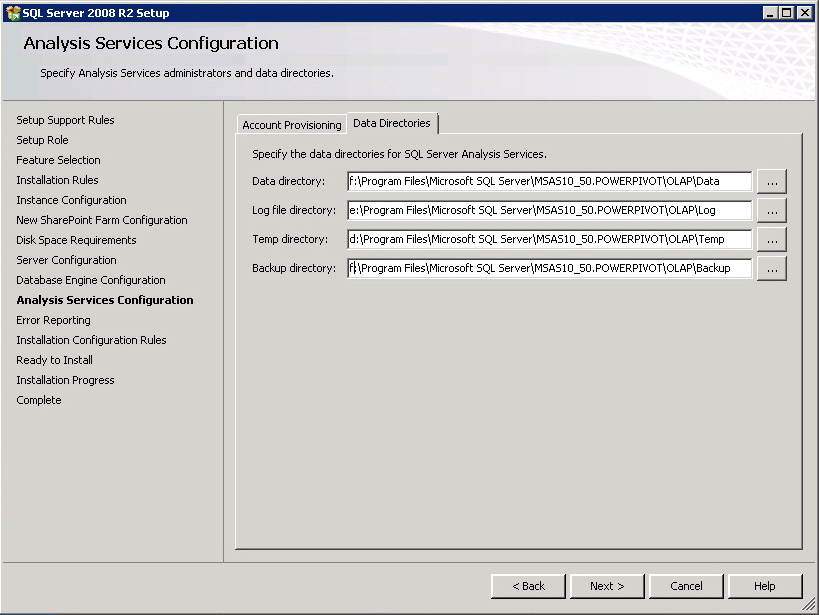Image resolution: width=819 pixels, height=615 pixels.
Task: Click the Feature Selection step
Action: (x=58, y=160)
